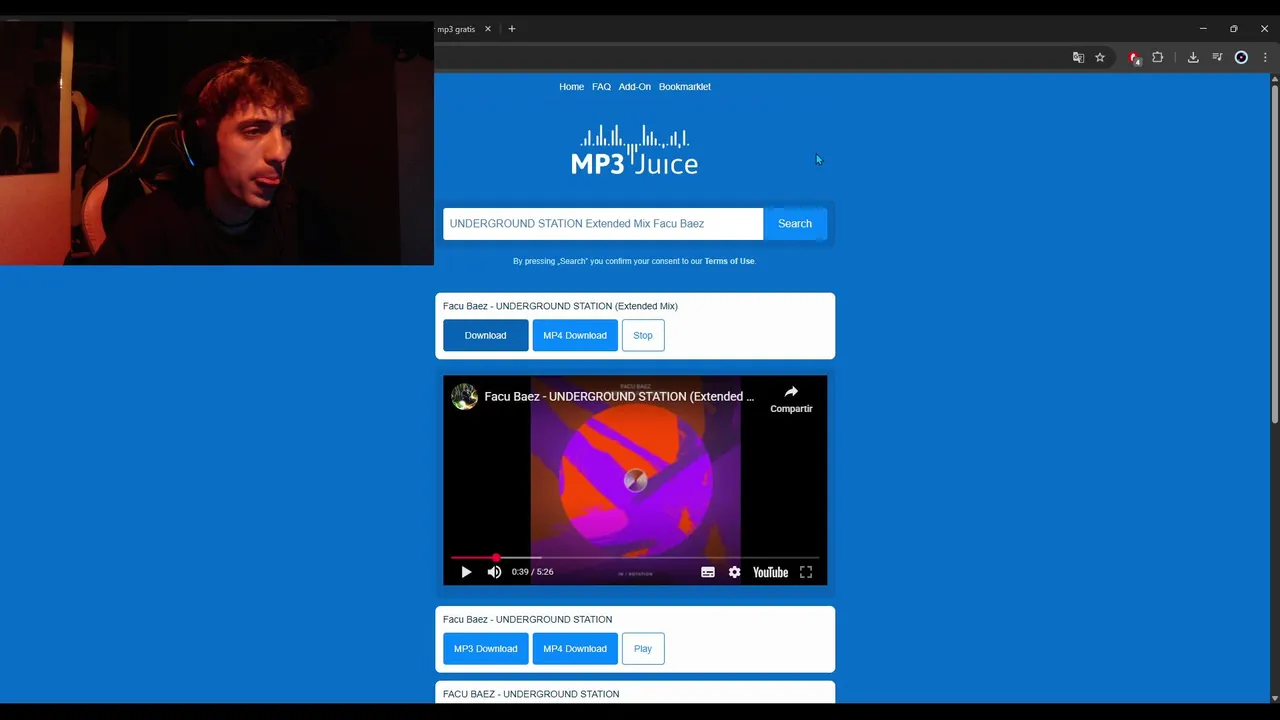
Task: Click the Search button
Action: tap(795, 224)
